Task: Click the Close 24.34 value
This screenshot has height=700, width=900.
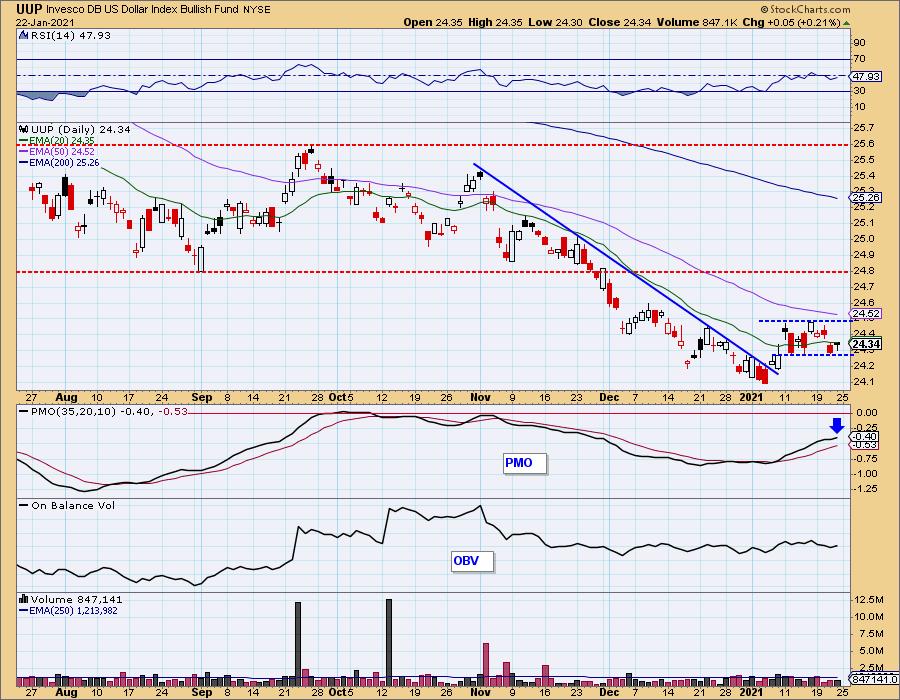Action: tap(620, 22)
